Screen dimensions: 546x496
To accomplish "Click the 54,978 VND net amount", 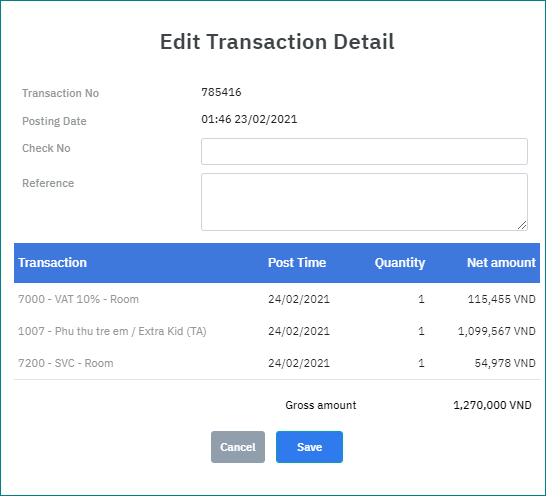I will pos(505,363).
